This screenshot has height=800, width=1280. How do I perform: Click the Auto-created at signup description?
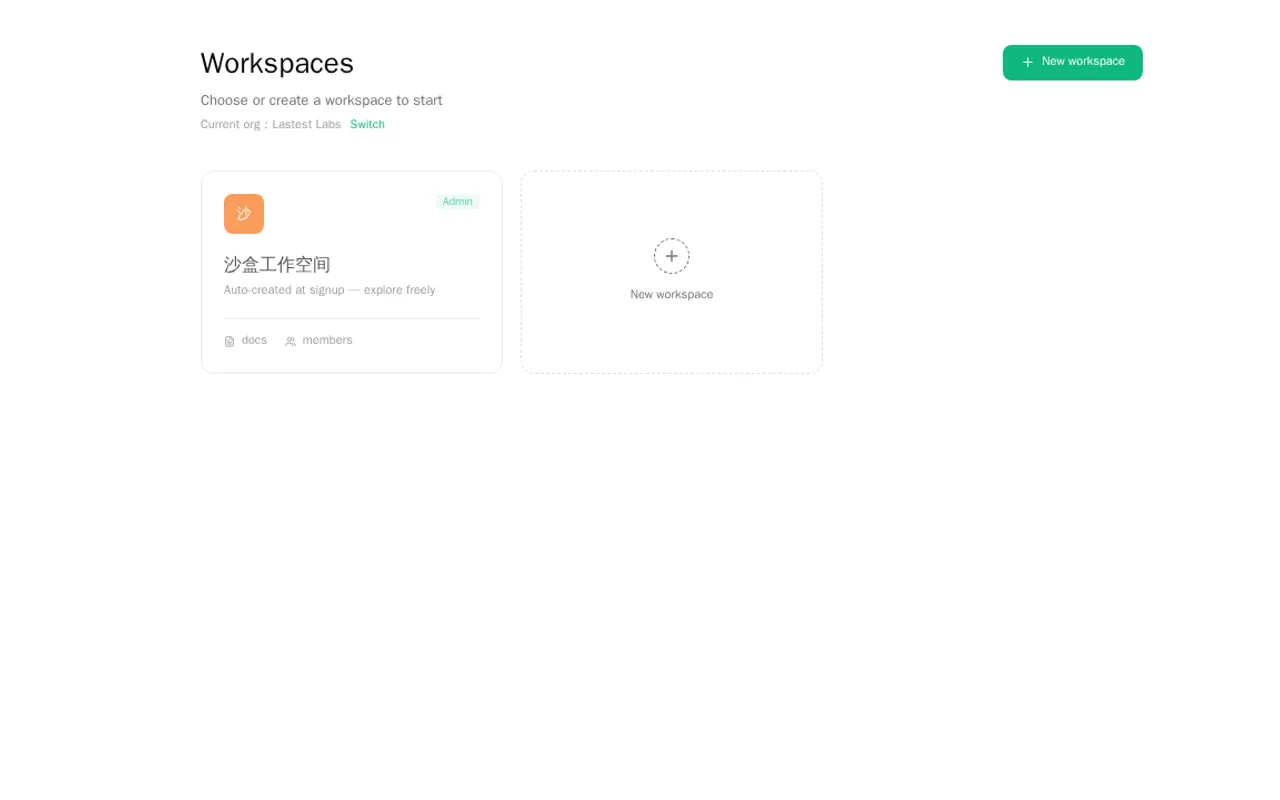click(330, 290)
